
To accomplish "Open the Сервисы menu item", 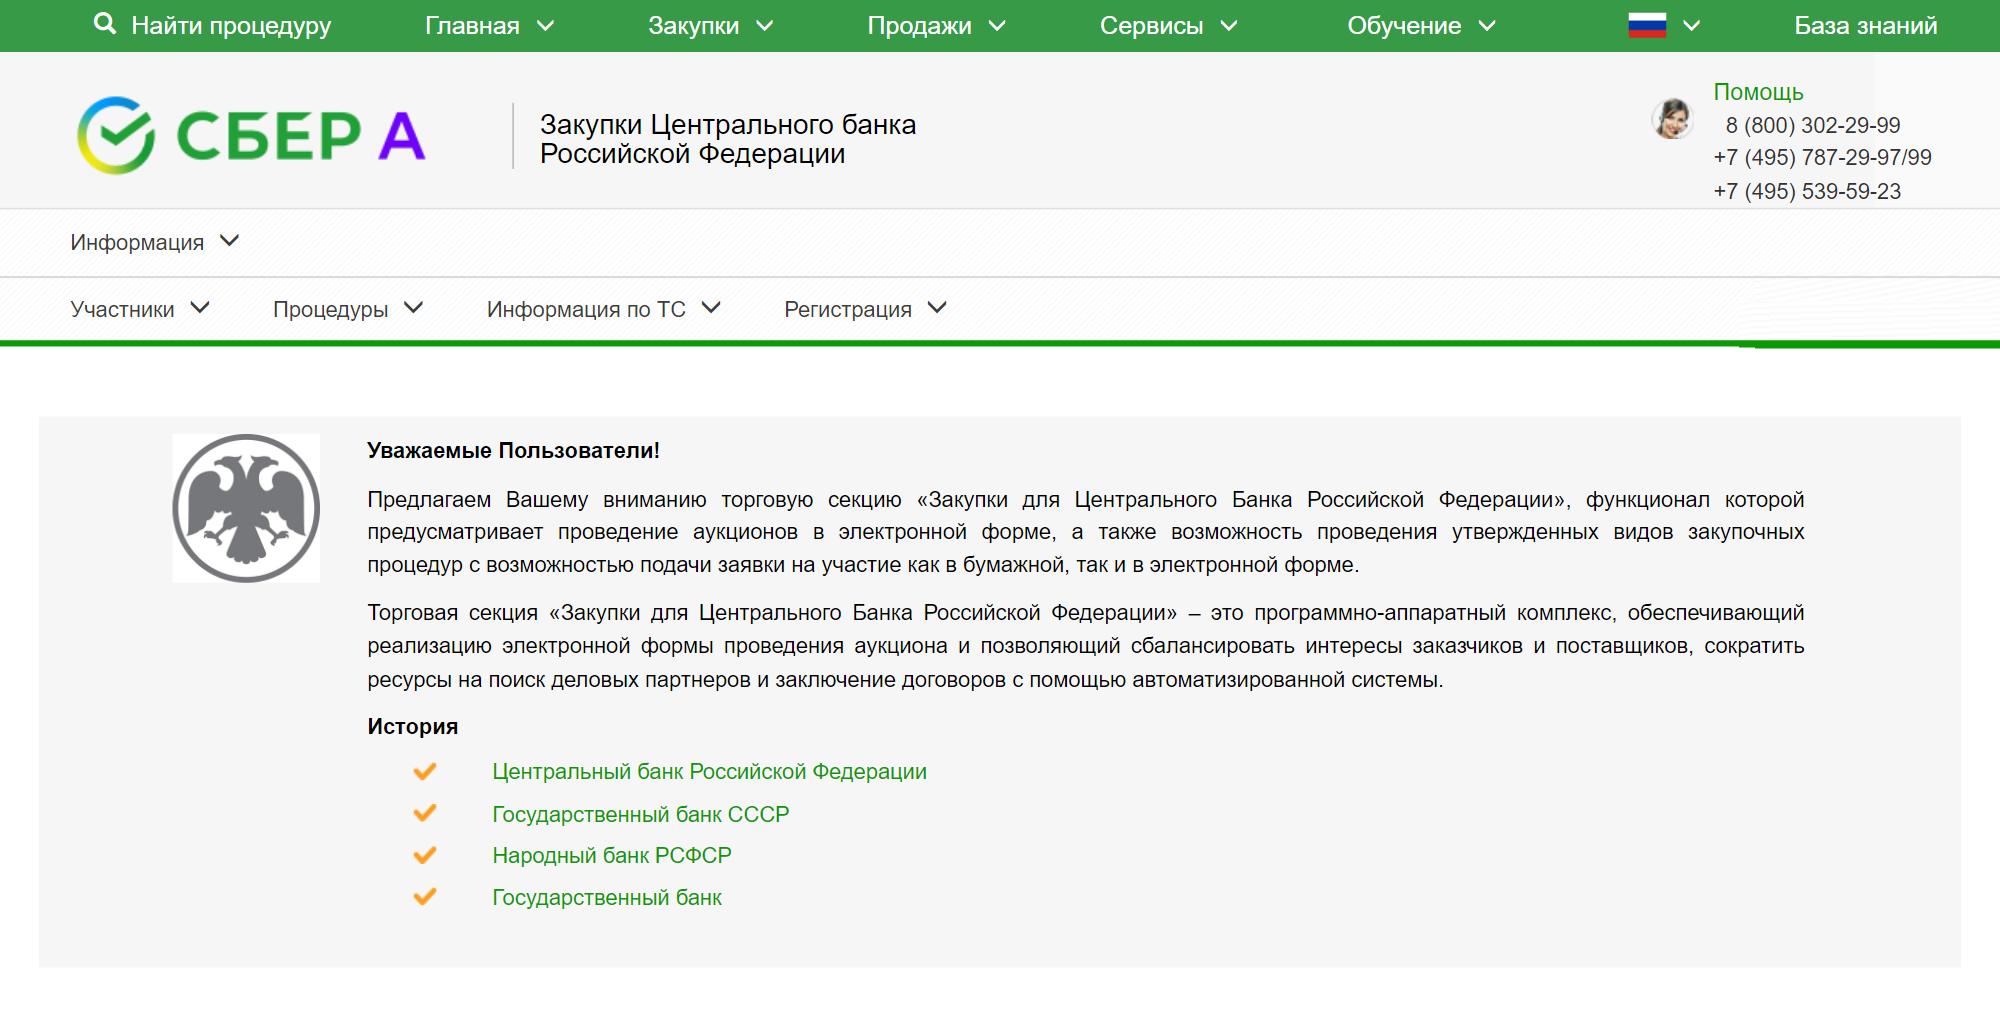I will tap(1151, 26).
